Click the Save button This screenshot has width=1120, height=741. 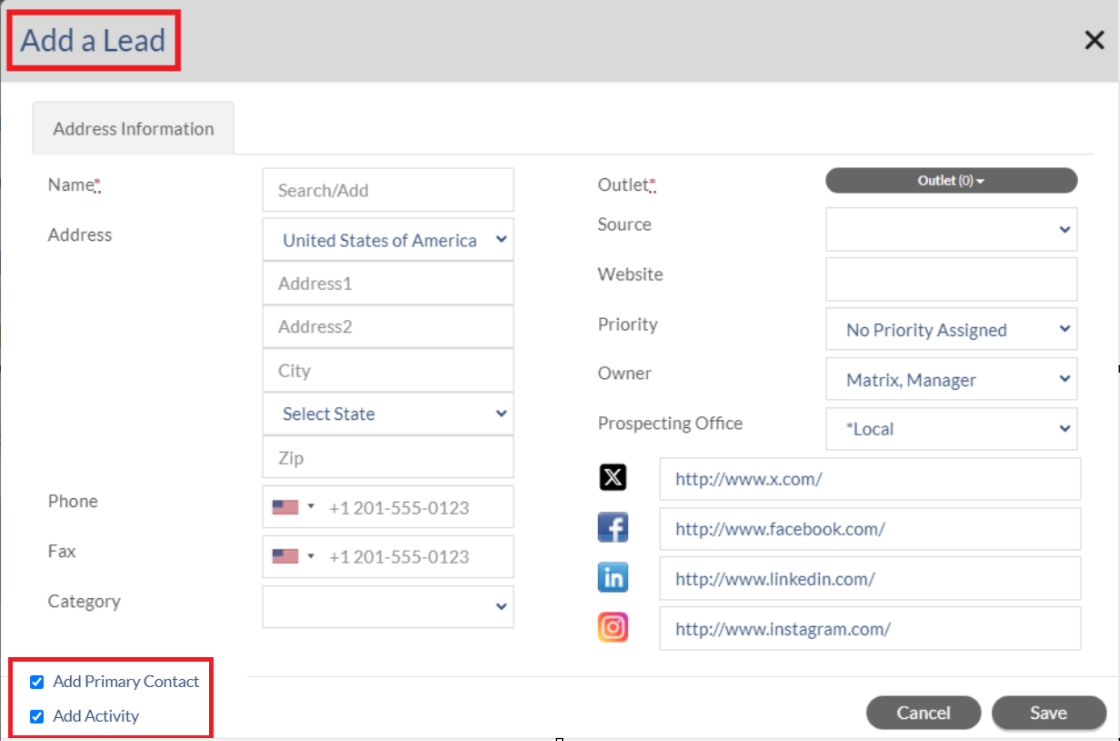coord(1049,712)
